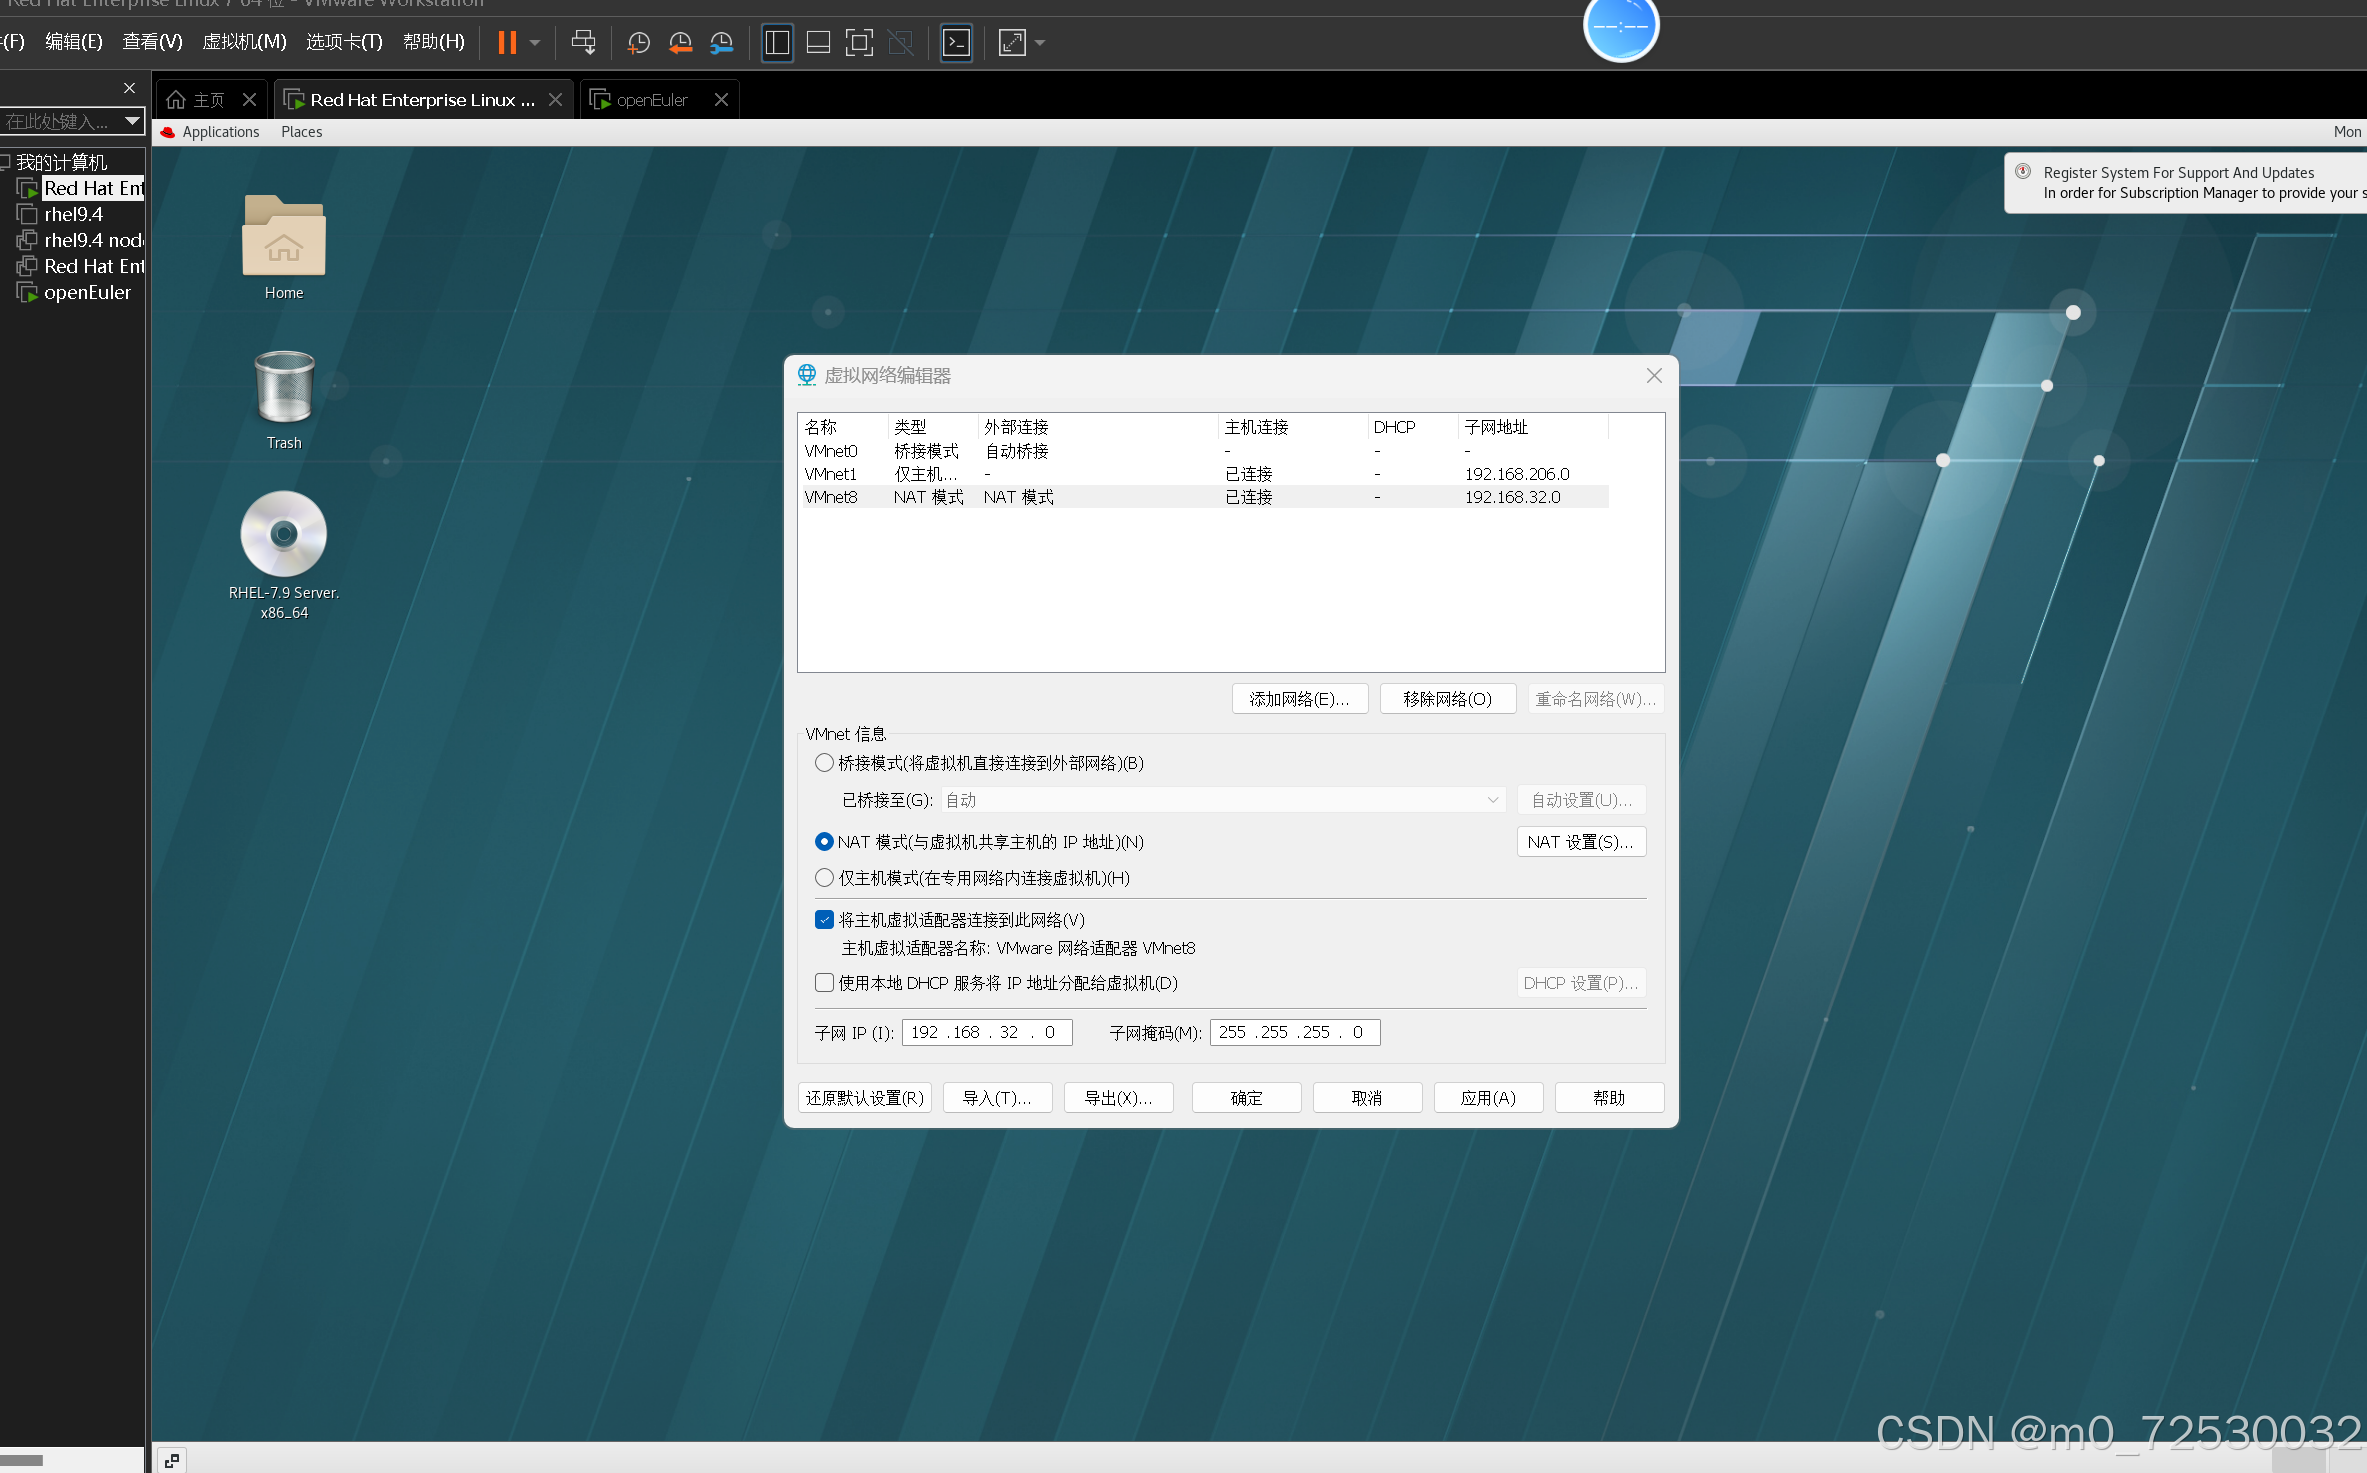
Task: Open the power options dropdown arrow
Action: point(535,43)
